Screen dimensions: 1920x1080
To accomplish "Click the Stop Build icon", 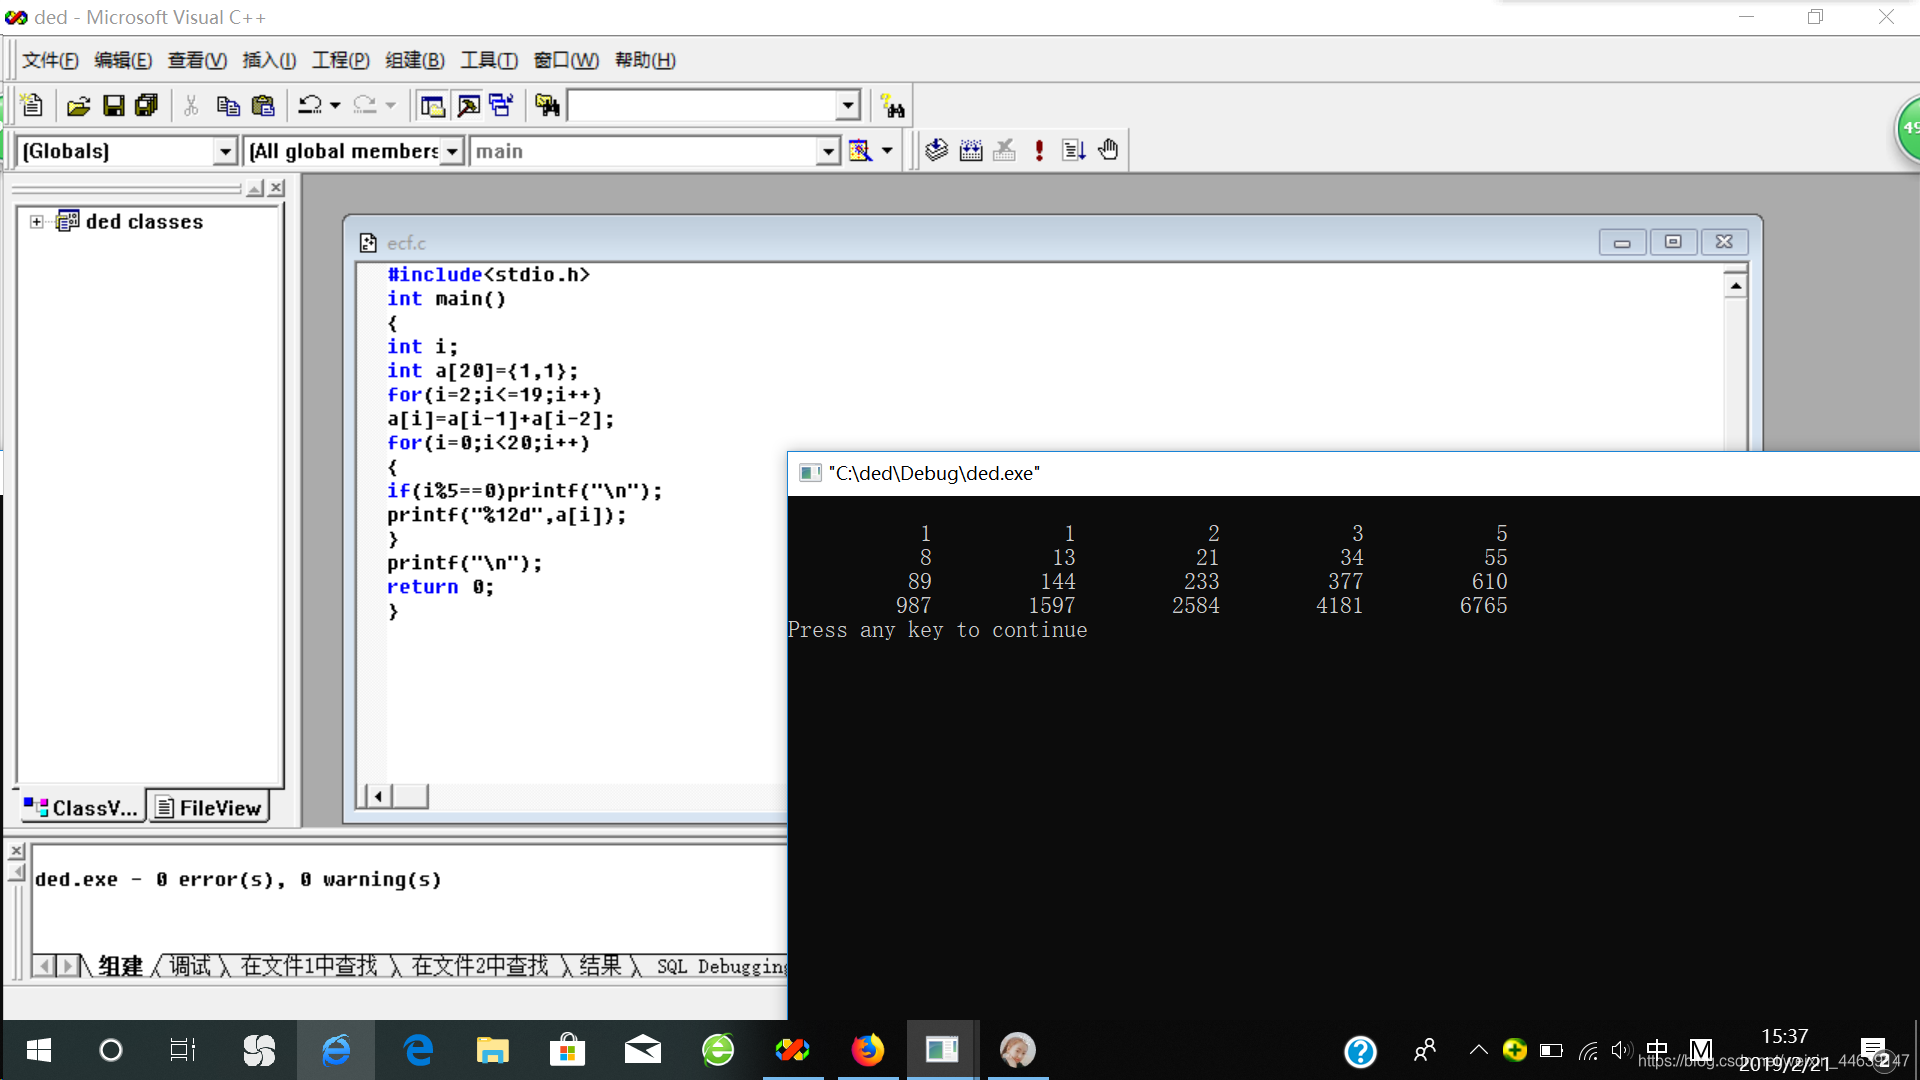I will 1005,150.
